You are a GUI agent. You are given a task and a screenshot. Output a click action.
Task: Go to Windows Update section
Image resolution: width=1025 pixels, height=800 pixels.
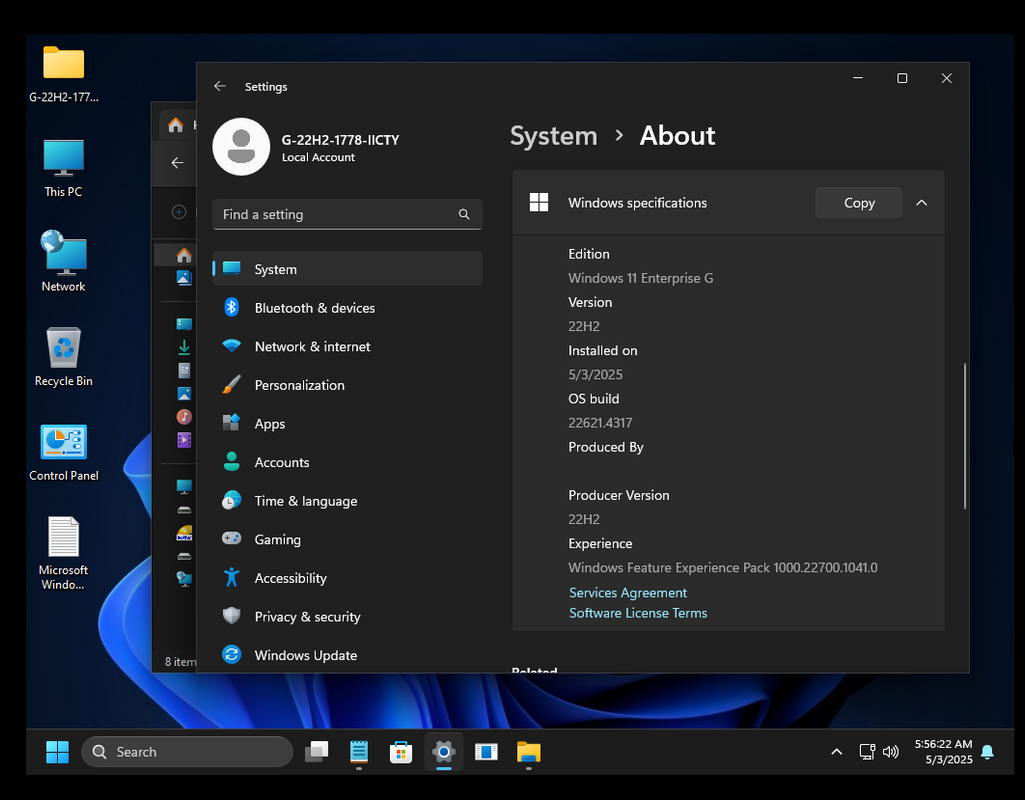[x=305, y=656]
